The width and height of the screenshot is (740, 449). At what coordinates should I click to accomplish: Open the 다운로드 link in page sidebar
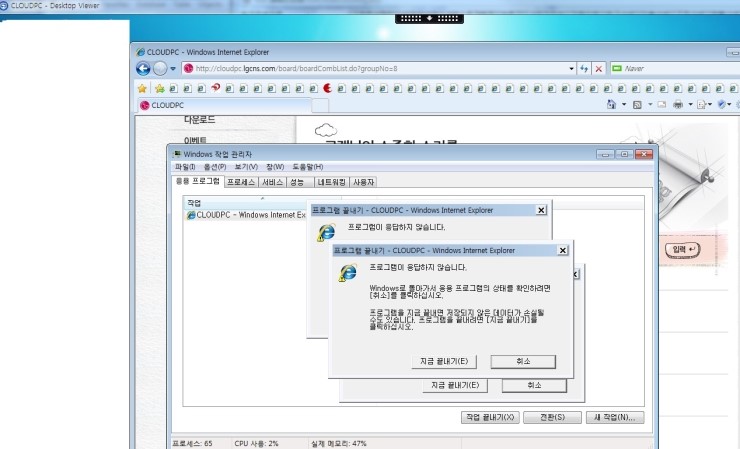point(200,120)
